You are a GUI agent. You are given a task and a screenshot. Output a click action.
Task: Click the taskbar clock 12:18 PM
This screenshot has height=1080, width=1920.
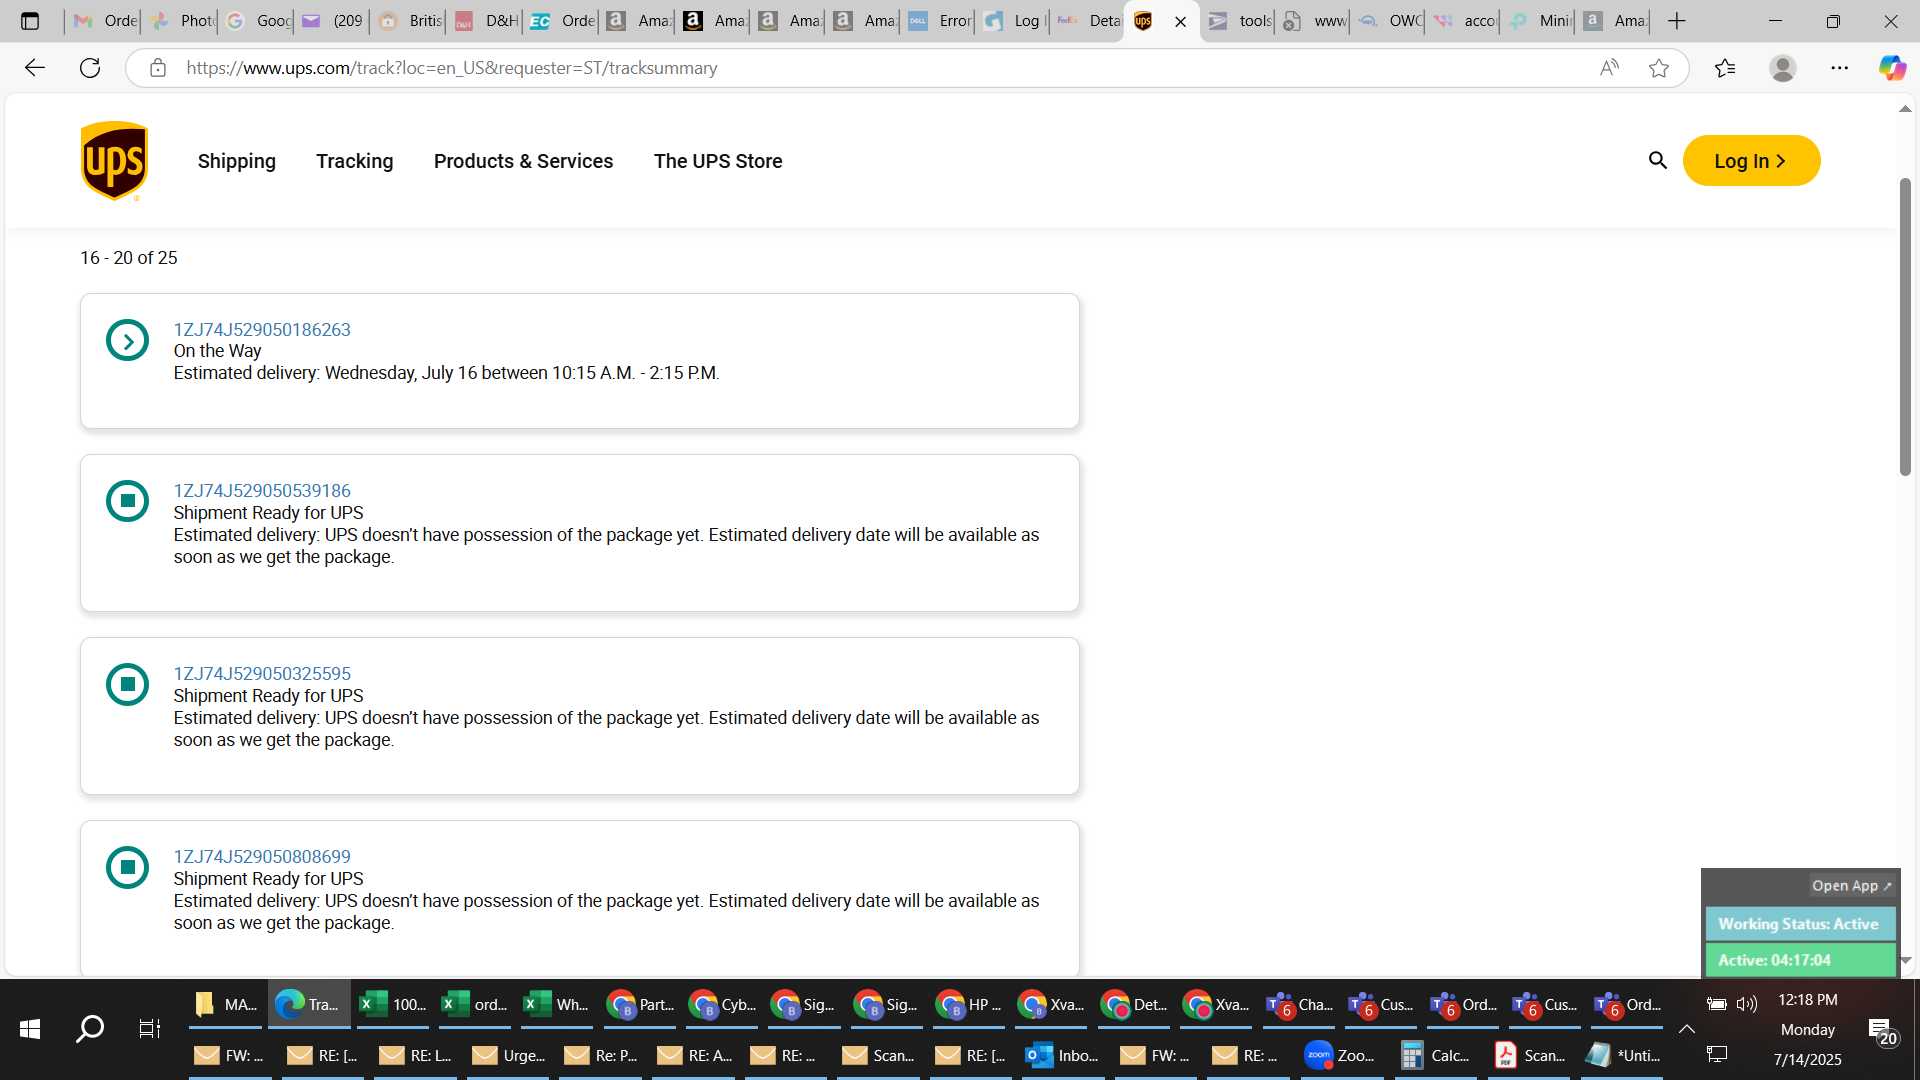click(1807, 1000)
